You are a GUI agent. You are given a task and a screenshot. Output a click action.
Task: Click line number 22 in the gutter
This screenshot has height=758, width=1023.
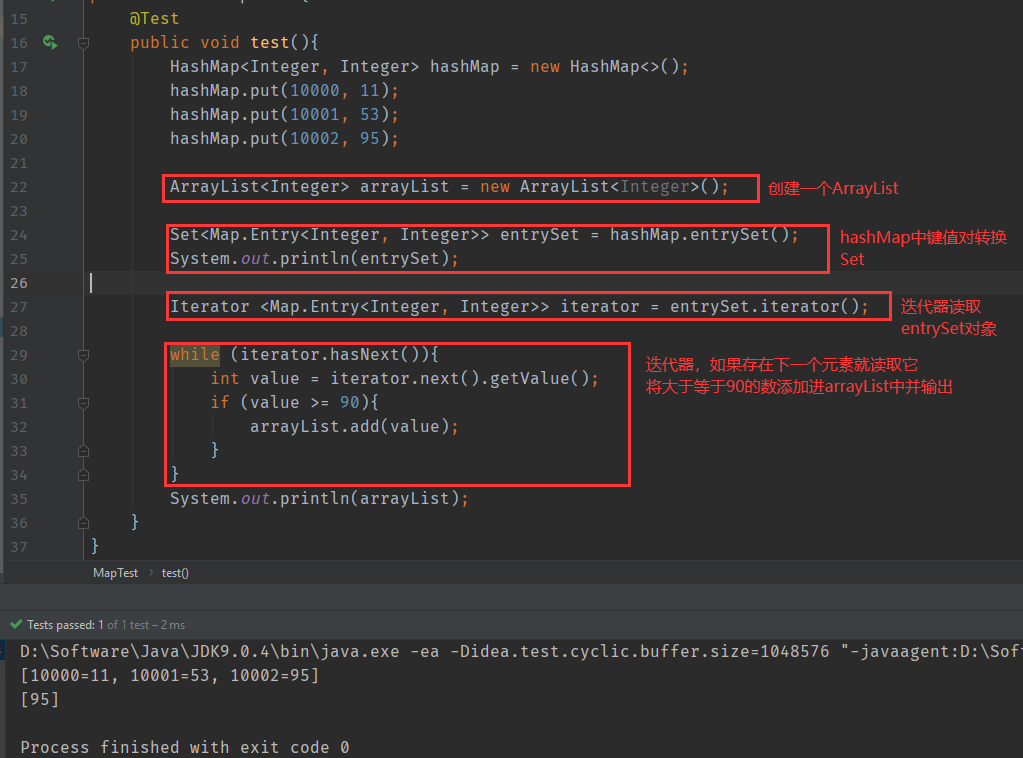(x=19, y=187)
